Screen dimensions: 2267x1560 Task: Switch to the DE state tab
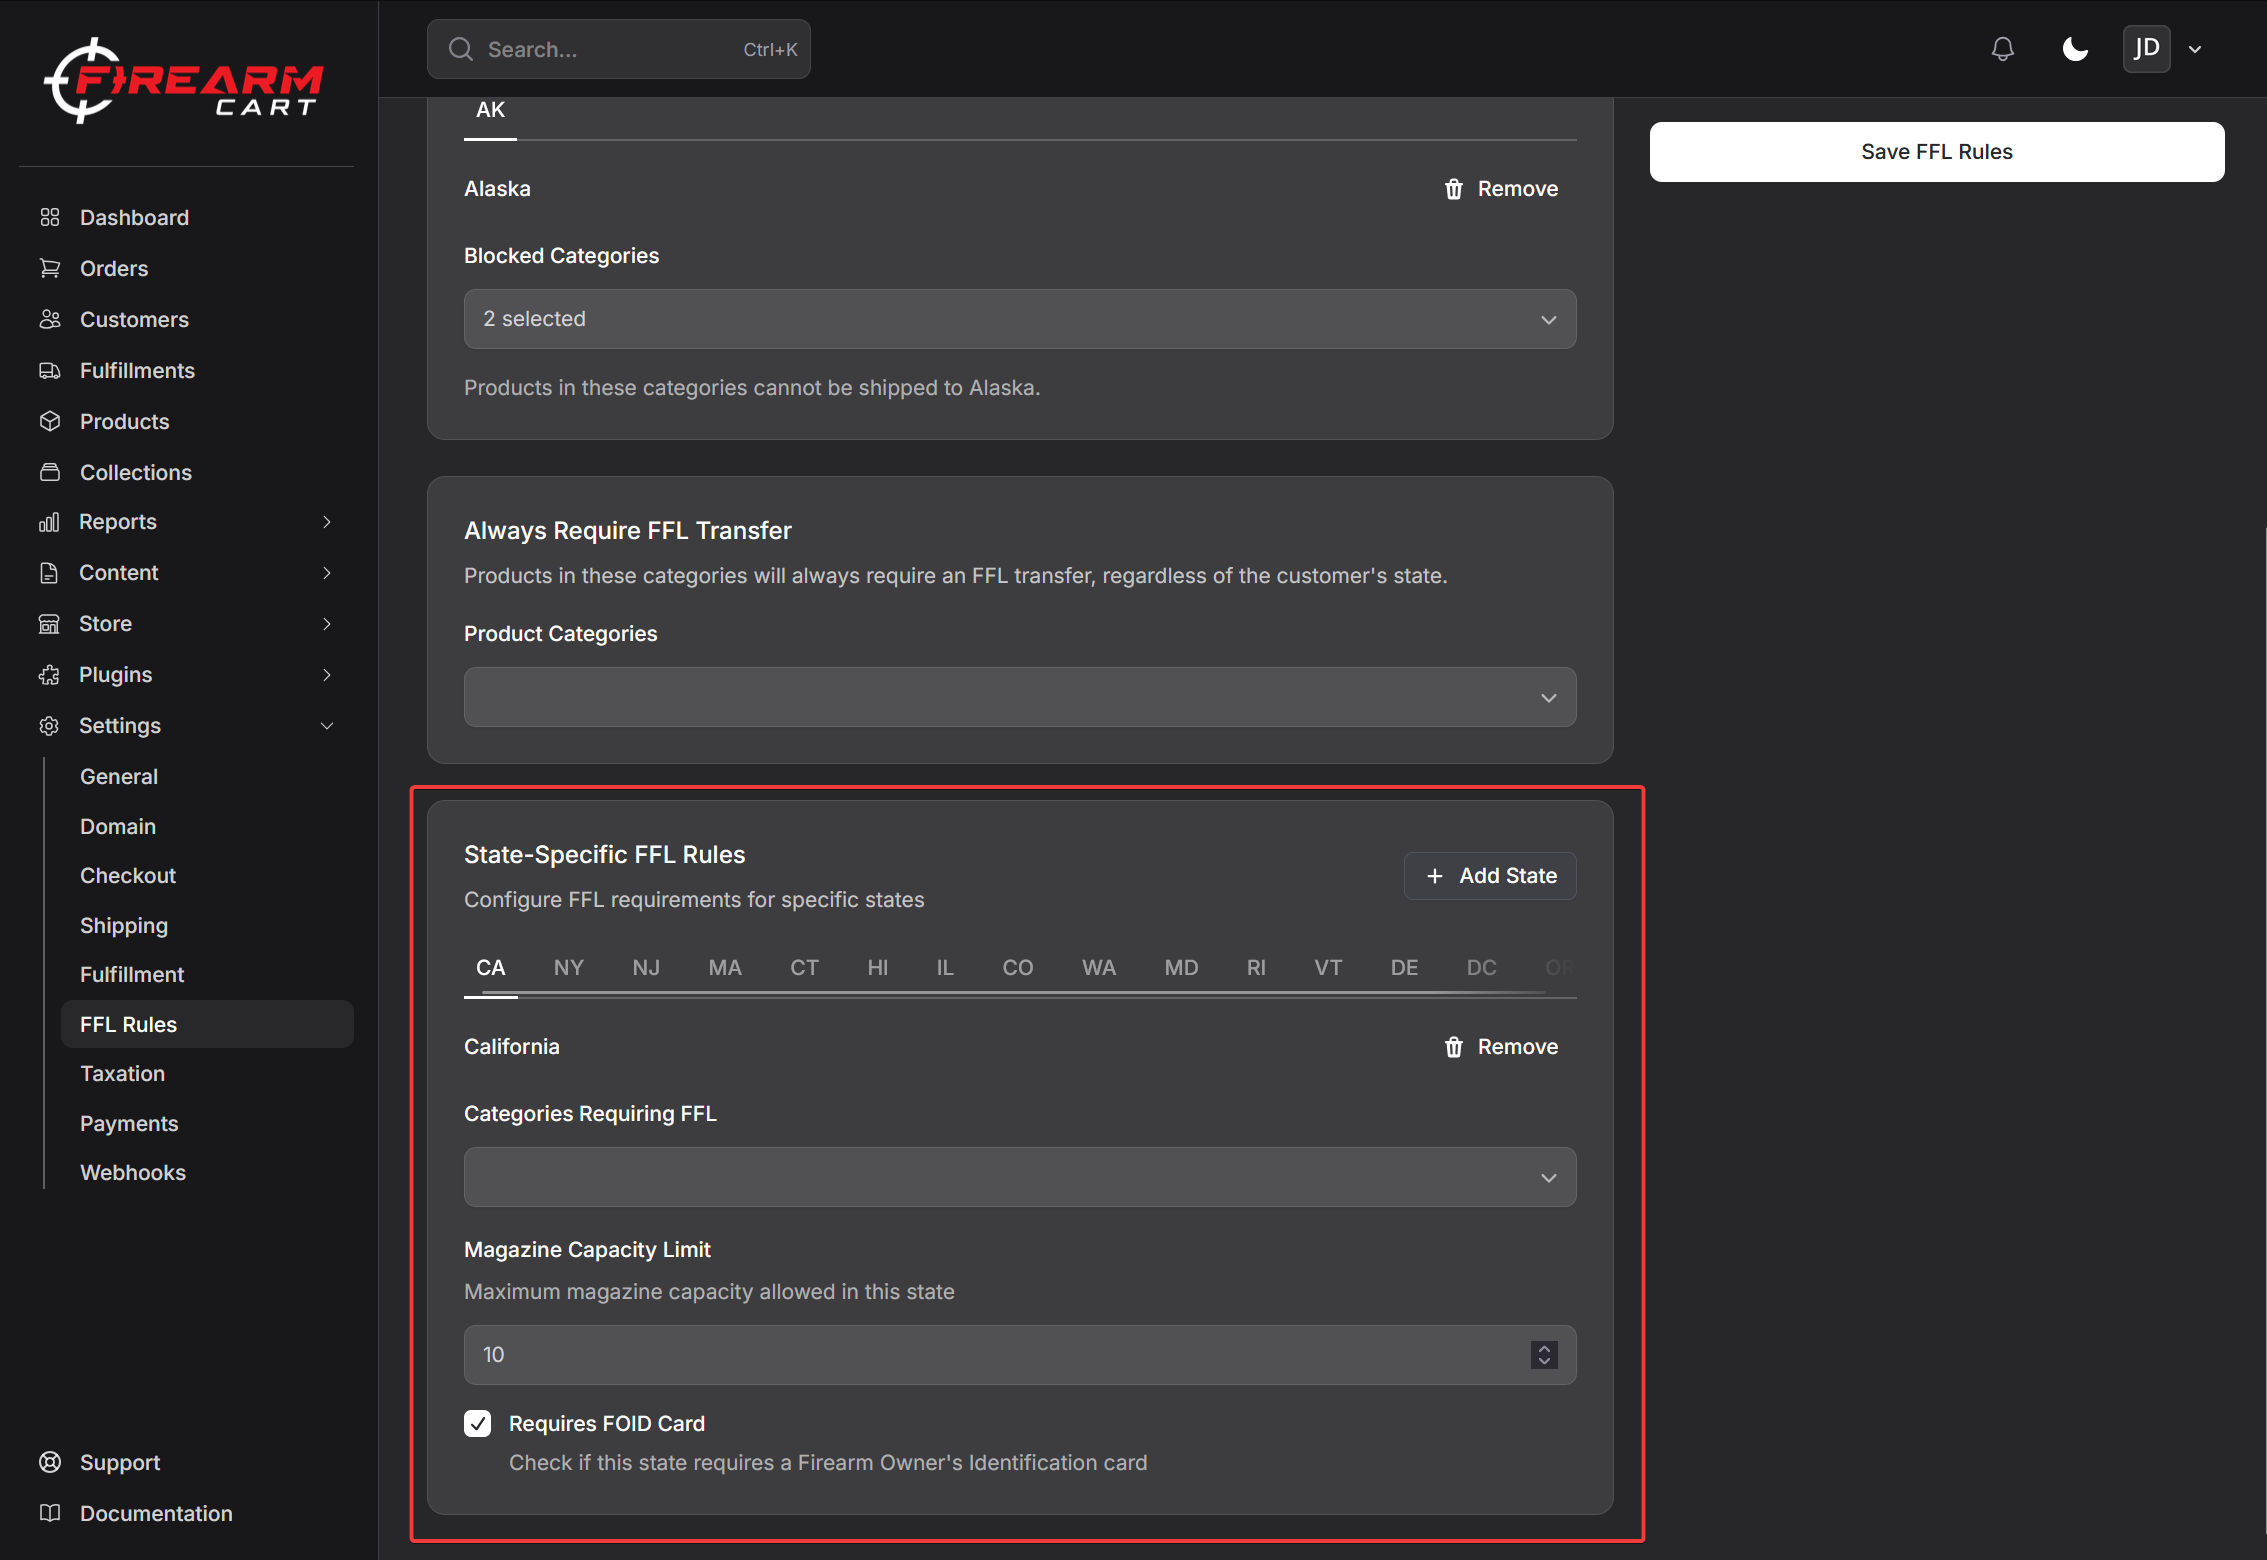click(x=1404, y=968)
